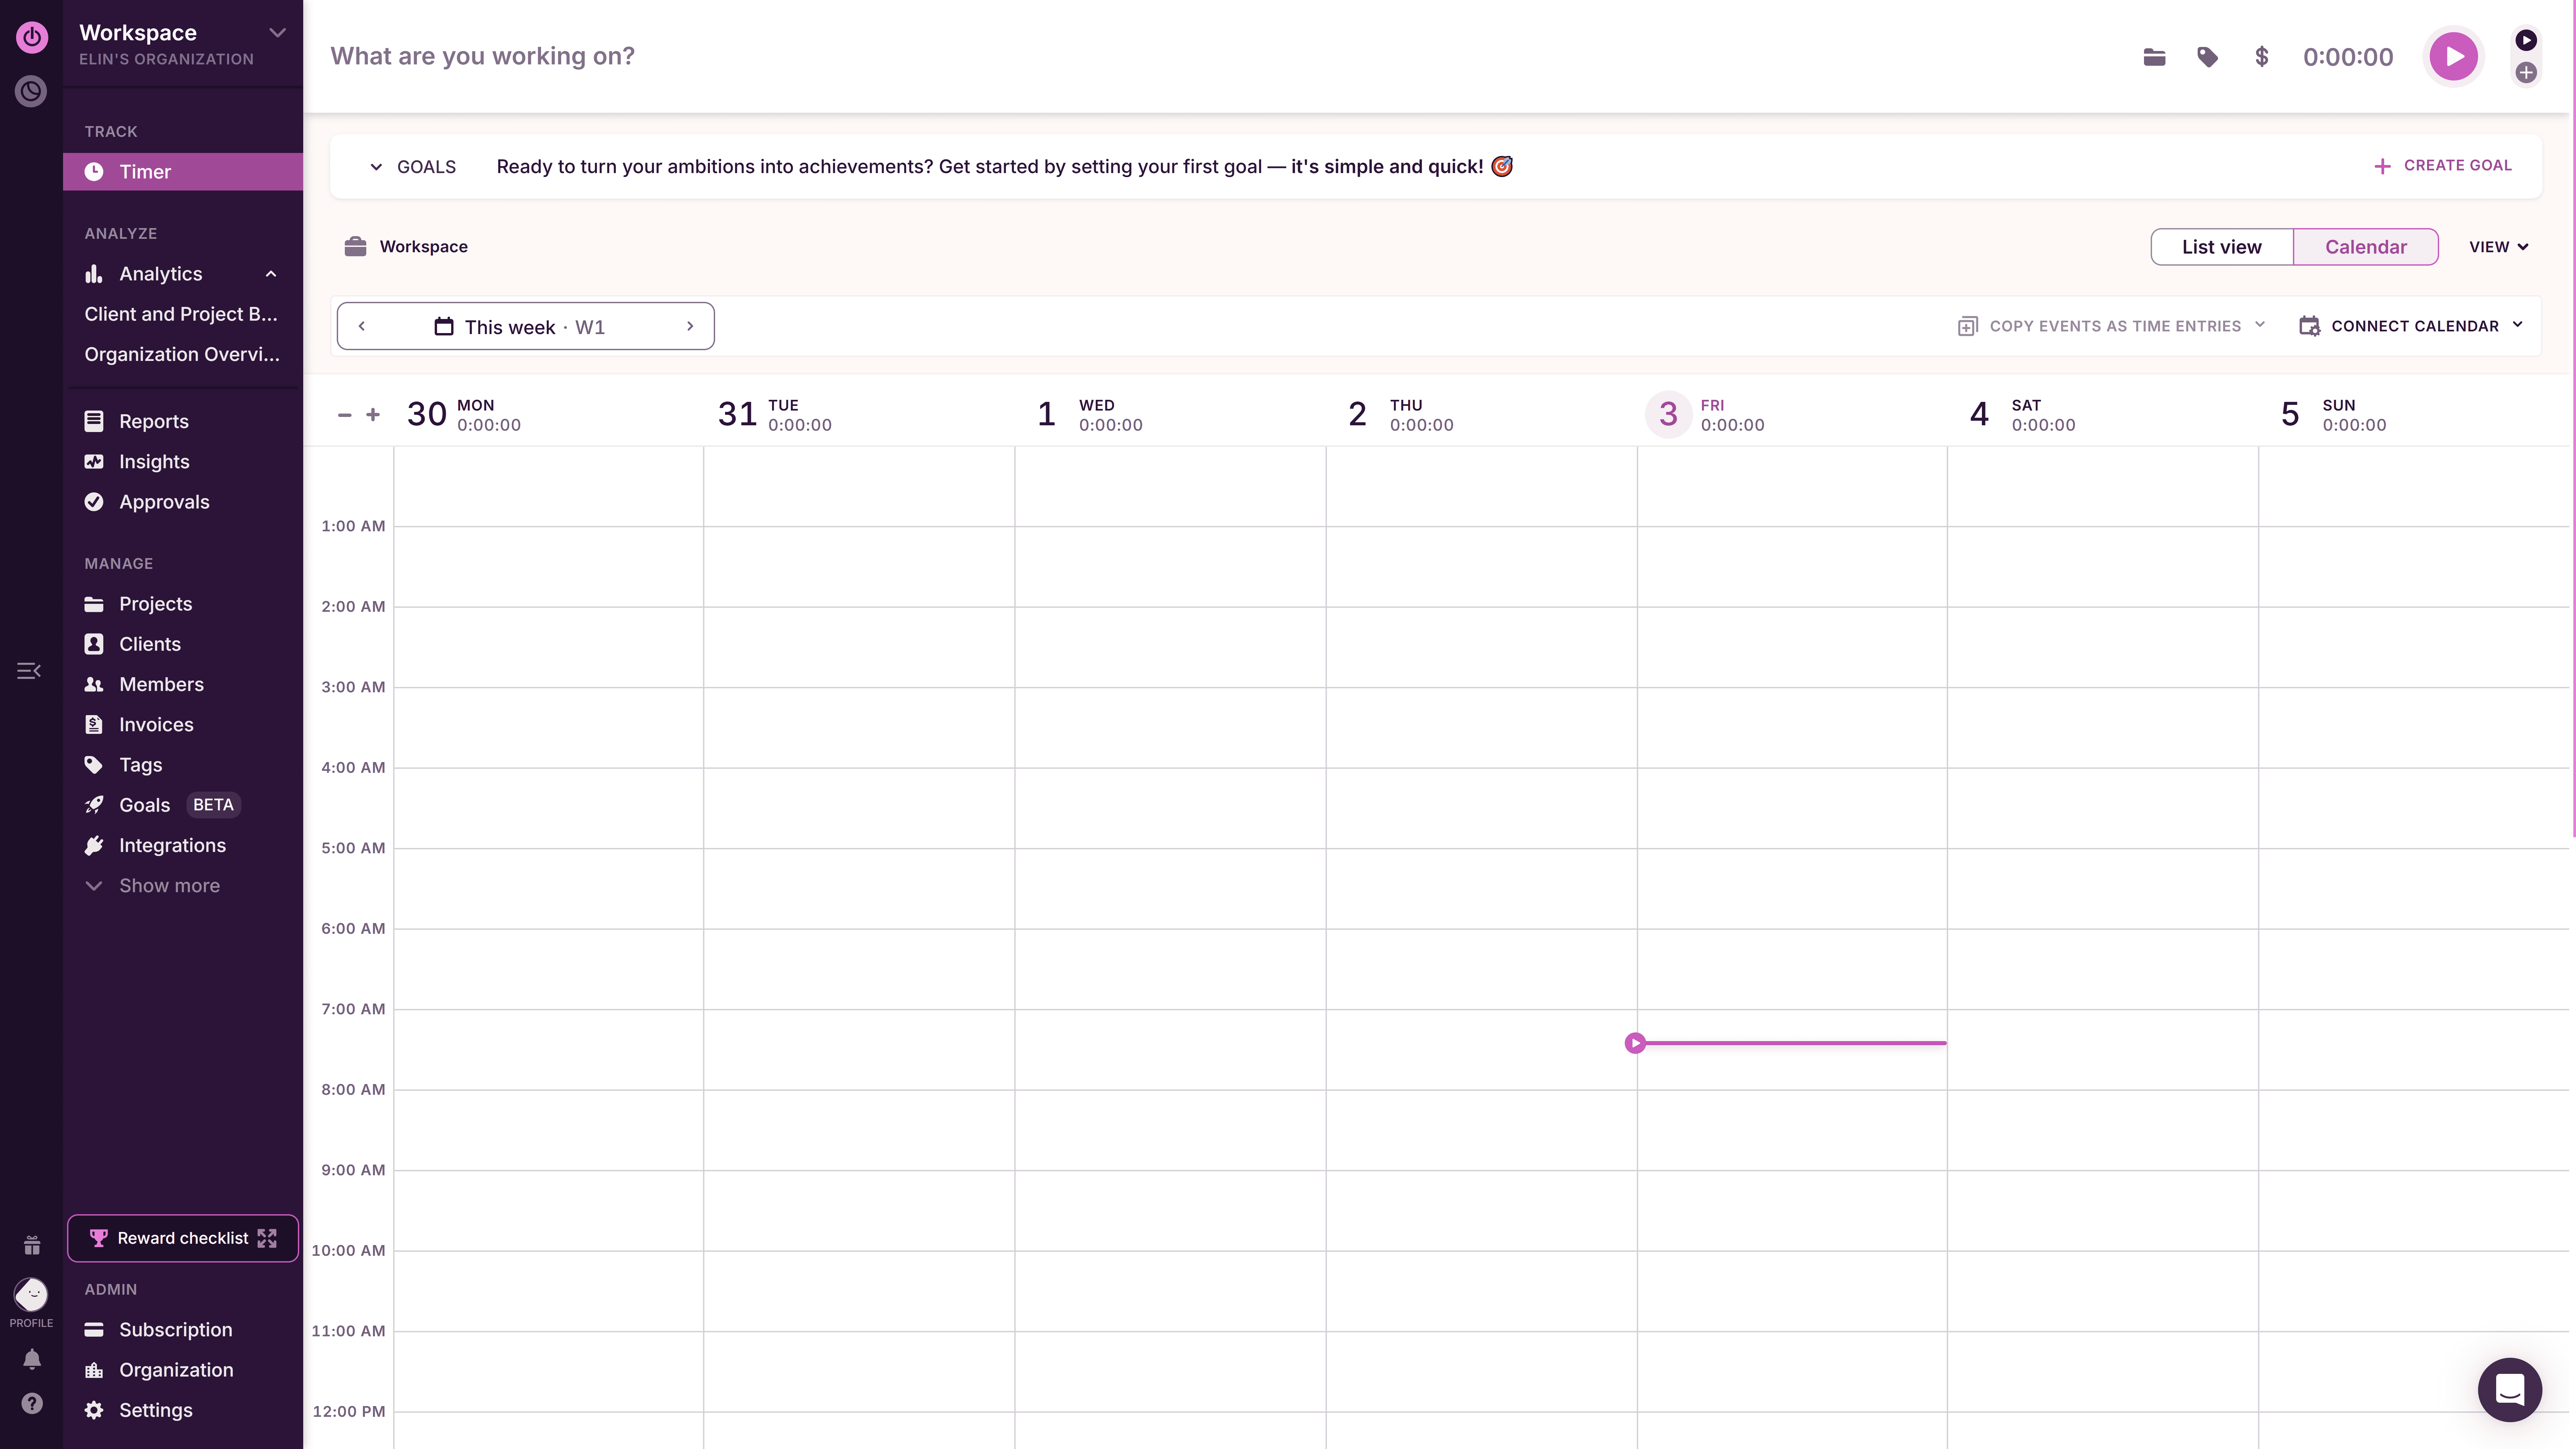This screenshot has height=1449, width=2576.
Task: Click the Workspace briefcase label
Action: click(x=406, y=247)
